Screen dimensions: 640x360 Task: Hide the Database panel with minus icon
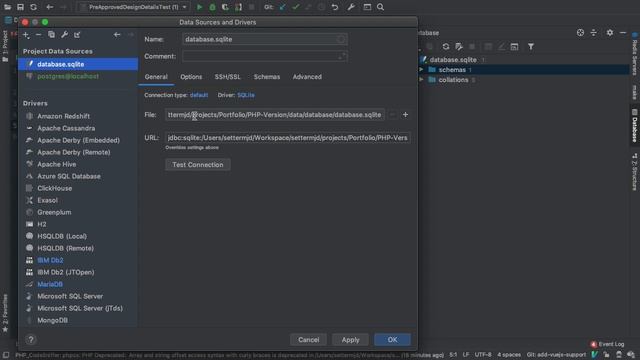623,33
